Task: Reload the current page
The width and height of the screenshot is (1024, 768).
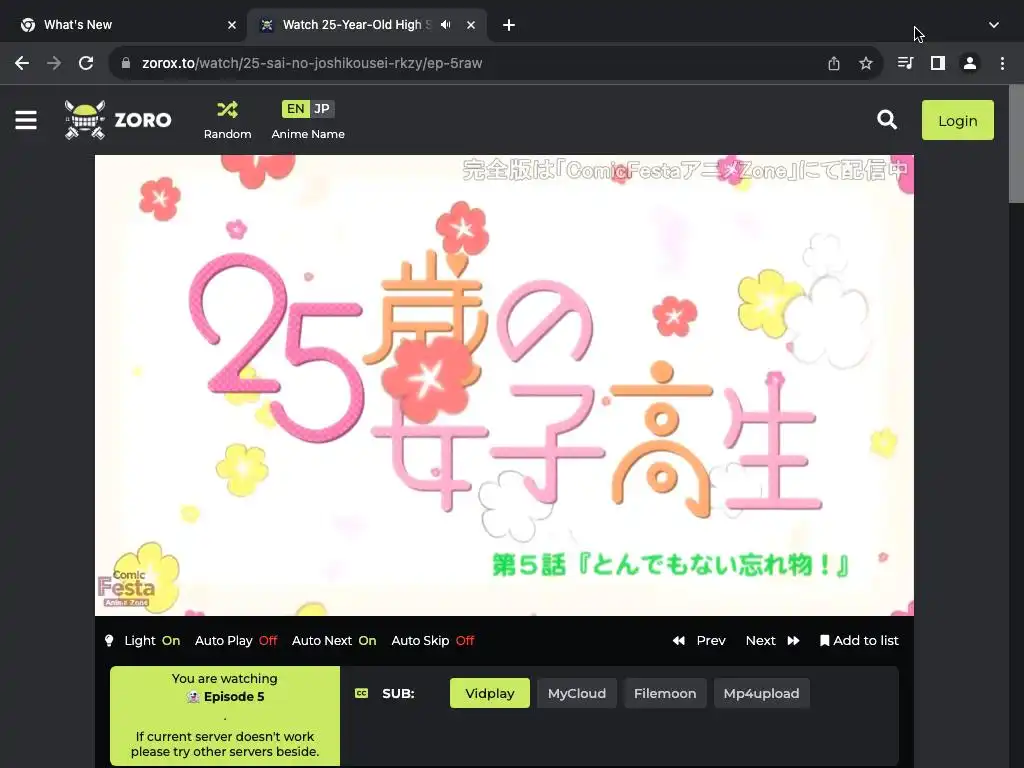Action: (x=86, y=63)
